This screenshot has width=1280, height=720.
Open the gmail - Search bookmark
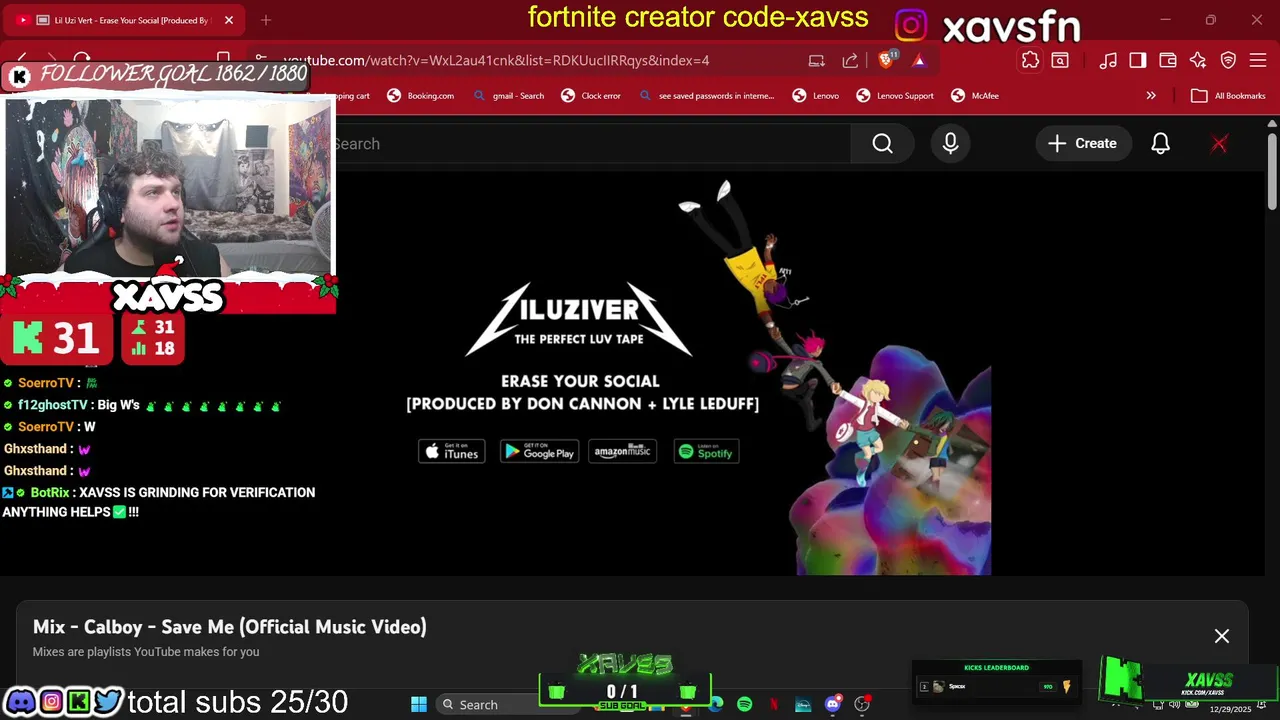[508, 96]
